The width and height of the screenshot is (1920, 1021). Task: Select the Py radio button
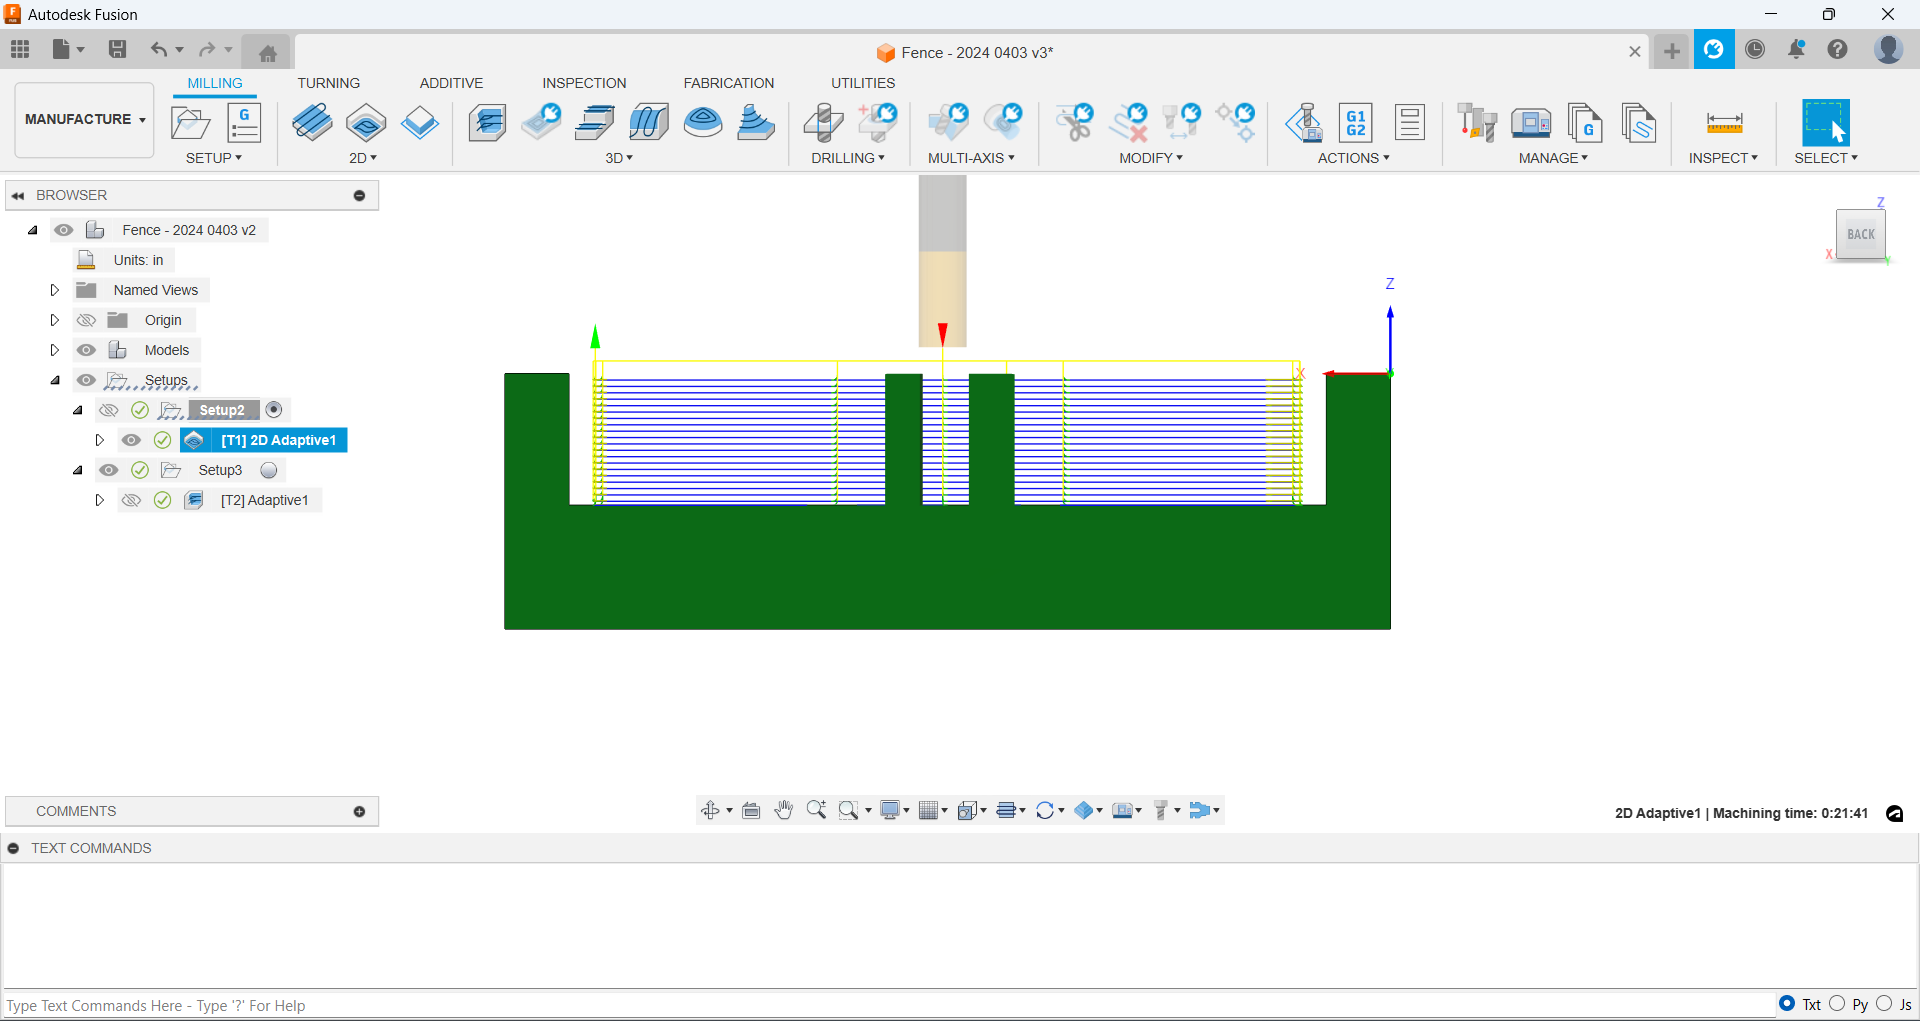(x=1837, y=1004)
